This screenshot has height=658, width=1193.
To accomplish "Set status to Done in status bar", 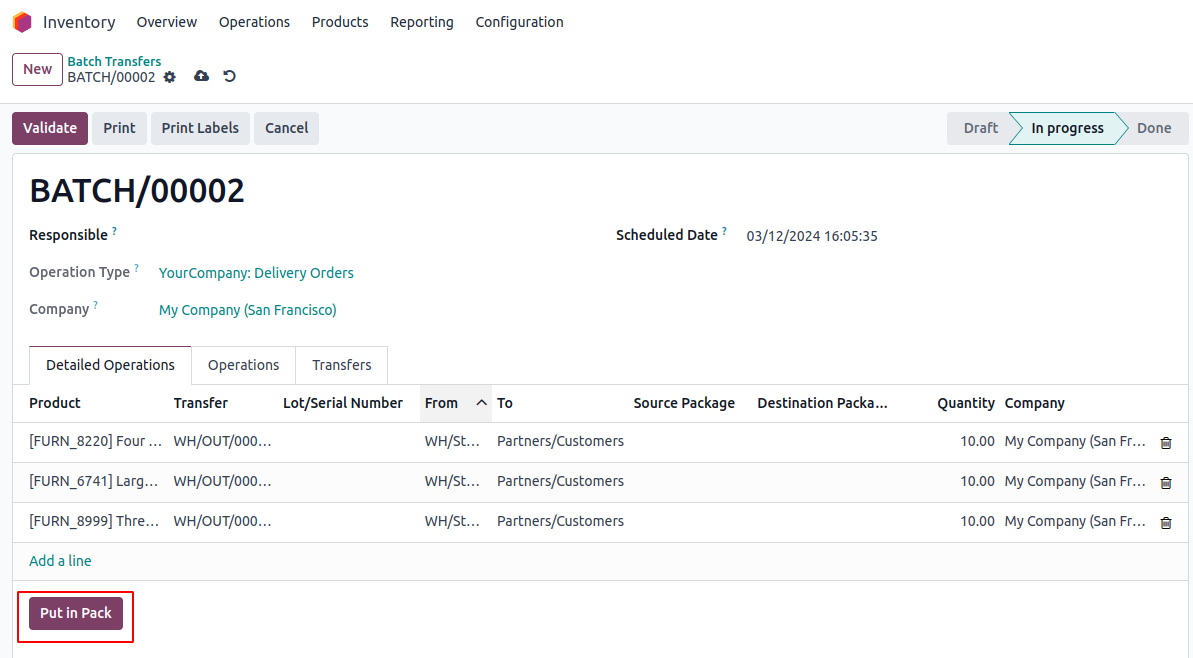I will [1153, 128].
